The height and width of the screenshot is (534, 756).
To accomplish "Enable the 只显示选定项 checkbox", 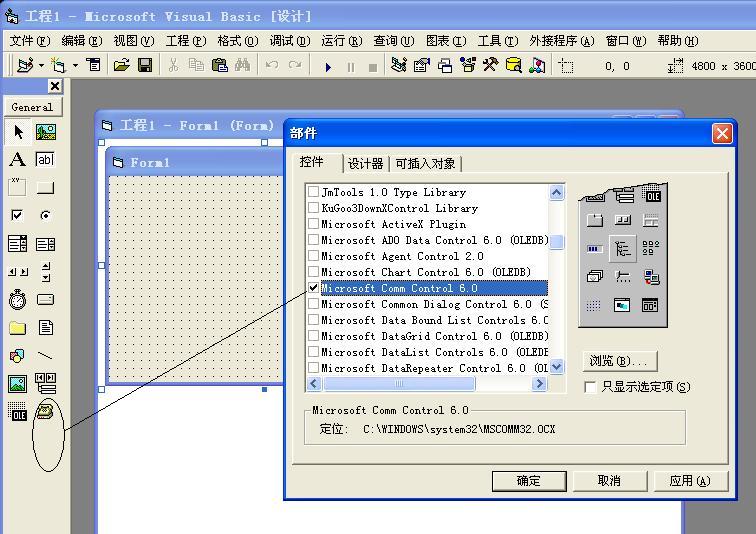I will coord(590,387).
